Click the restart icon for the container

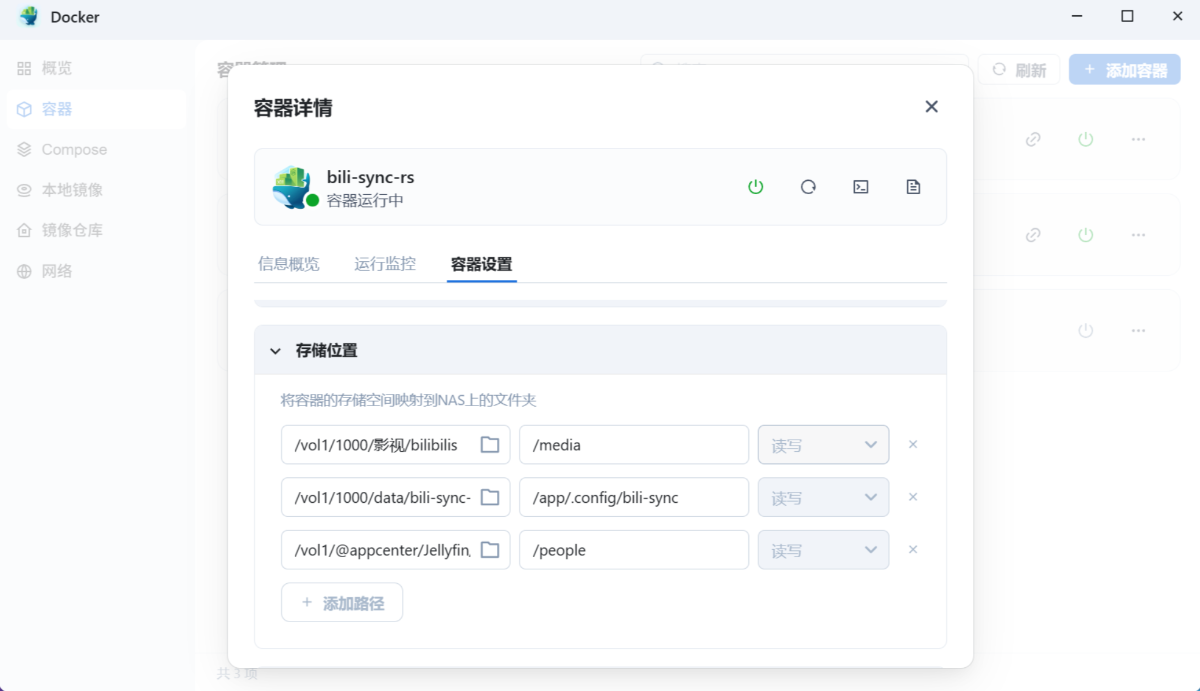(808, 186)
